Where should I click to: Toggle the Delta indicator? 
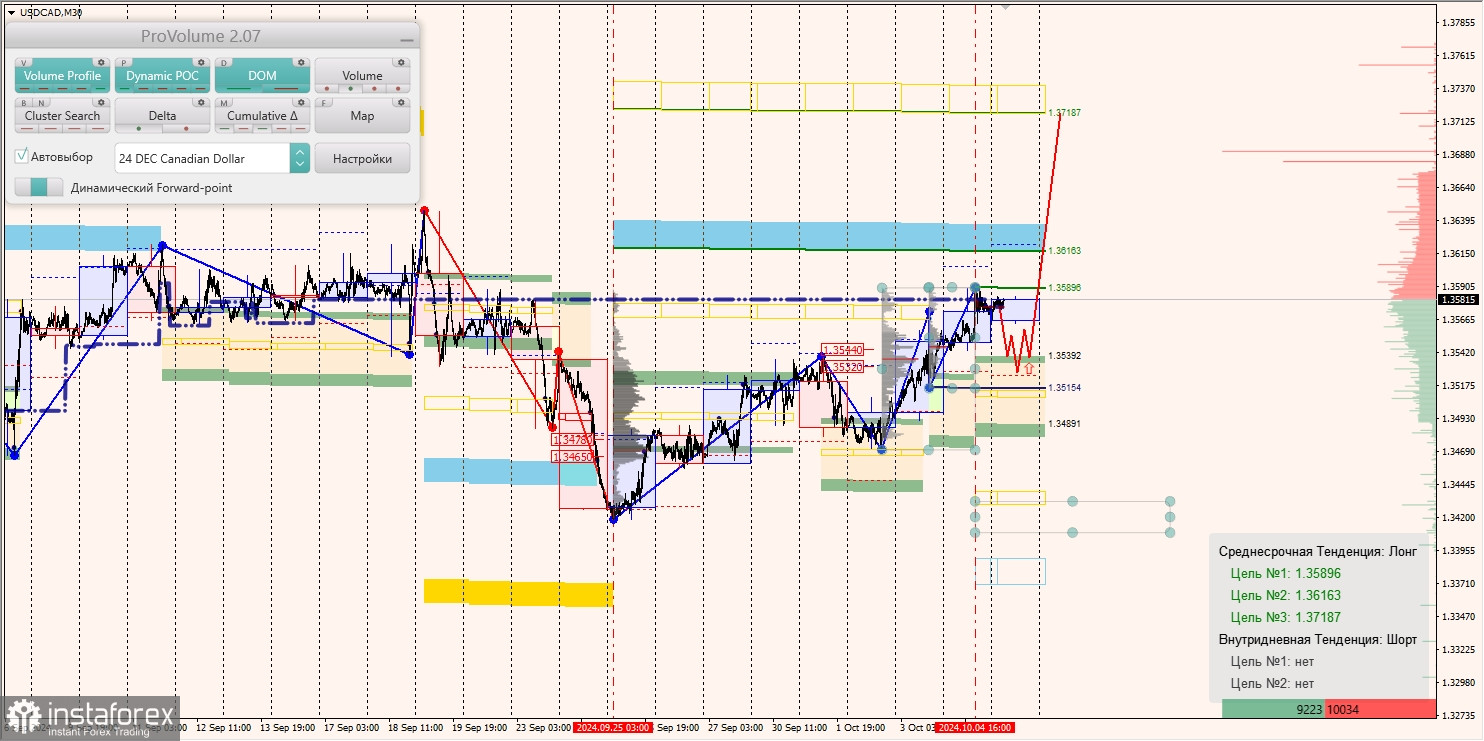click(x=162, y=116)
